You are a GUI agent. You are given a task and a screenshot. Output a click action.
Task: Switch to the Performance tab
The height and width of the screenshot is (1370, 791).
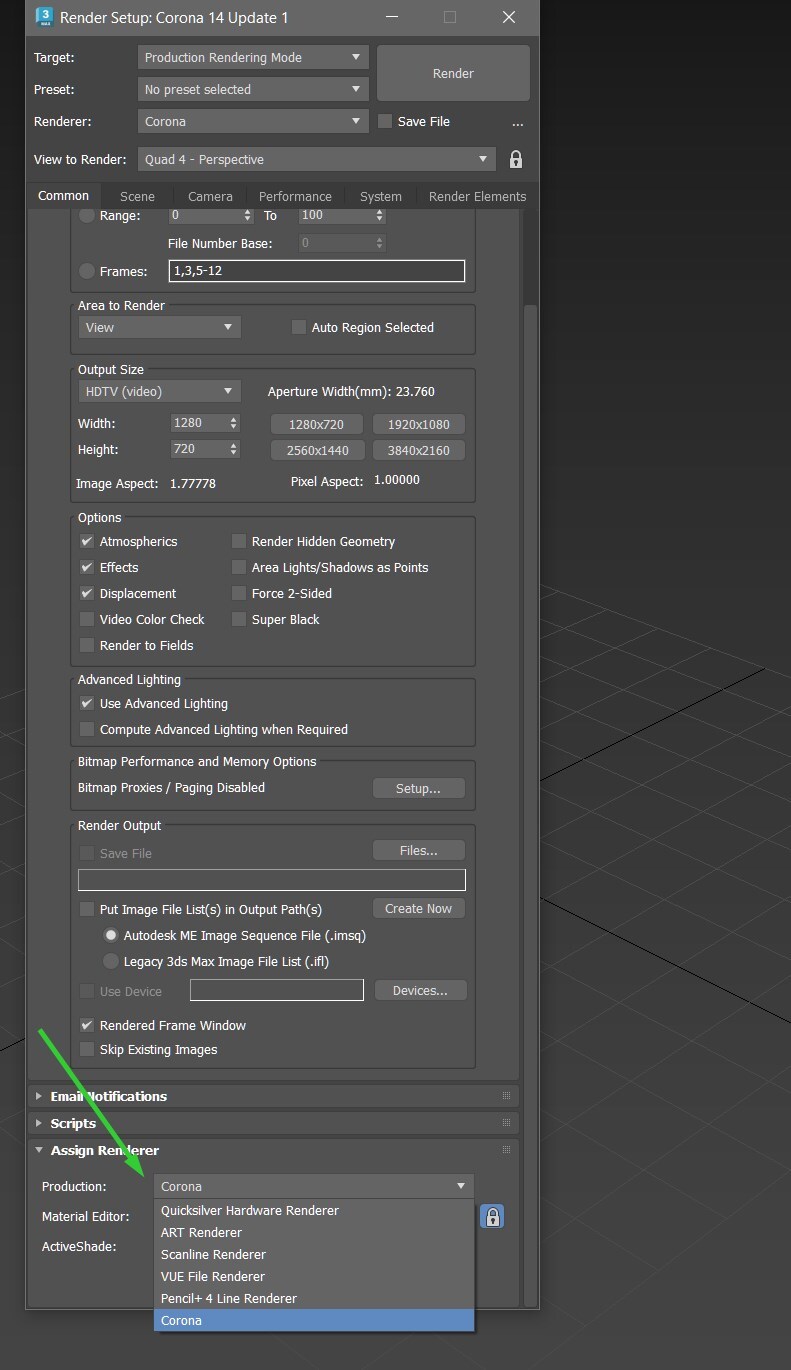point(295,196)
